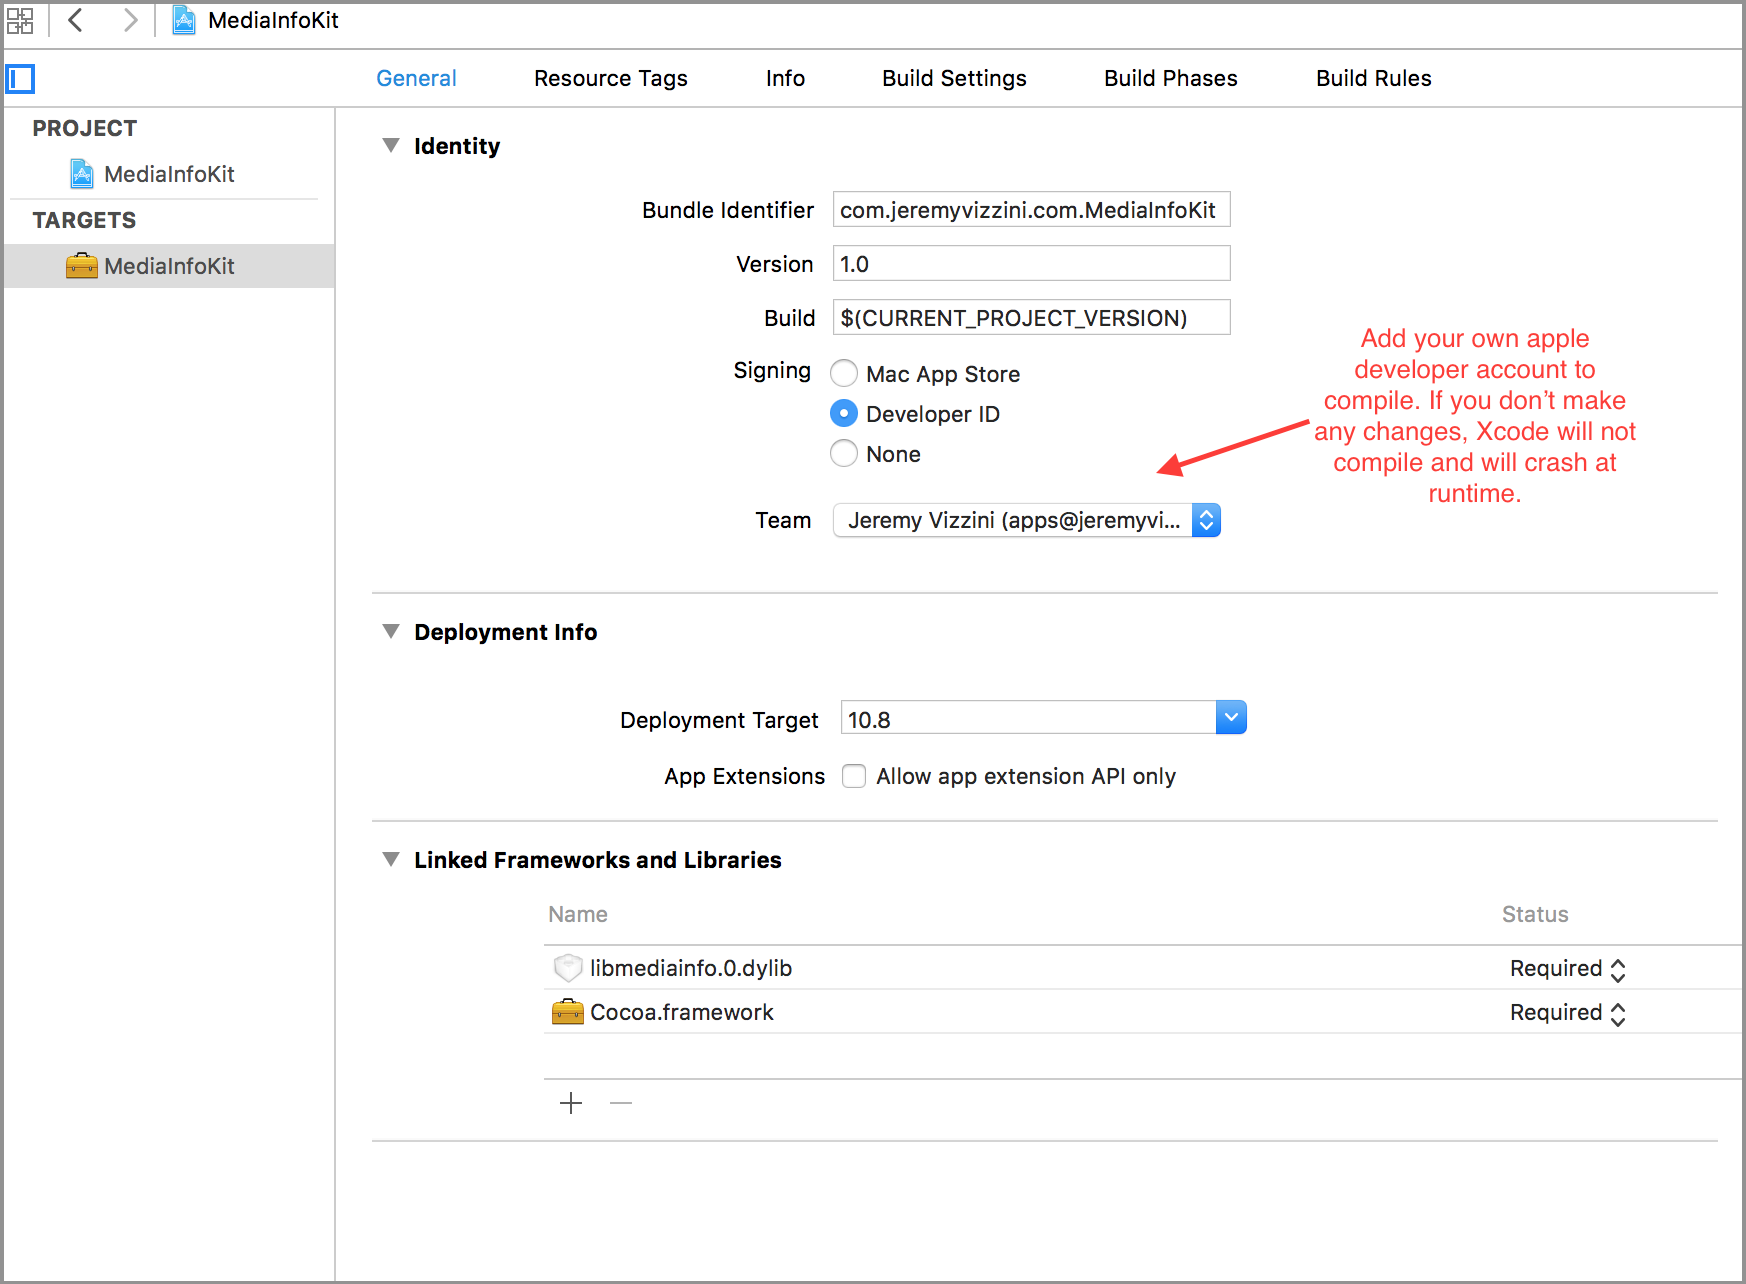Add a linked framework with plus button
The image size is (1746, 1284).
pos(571,1103)
